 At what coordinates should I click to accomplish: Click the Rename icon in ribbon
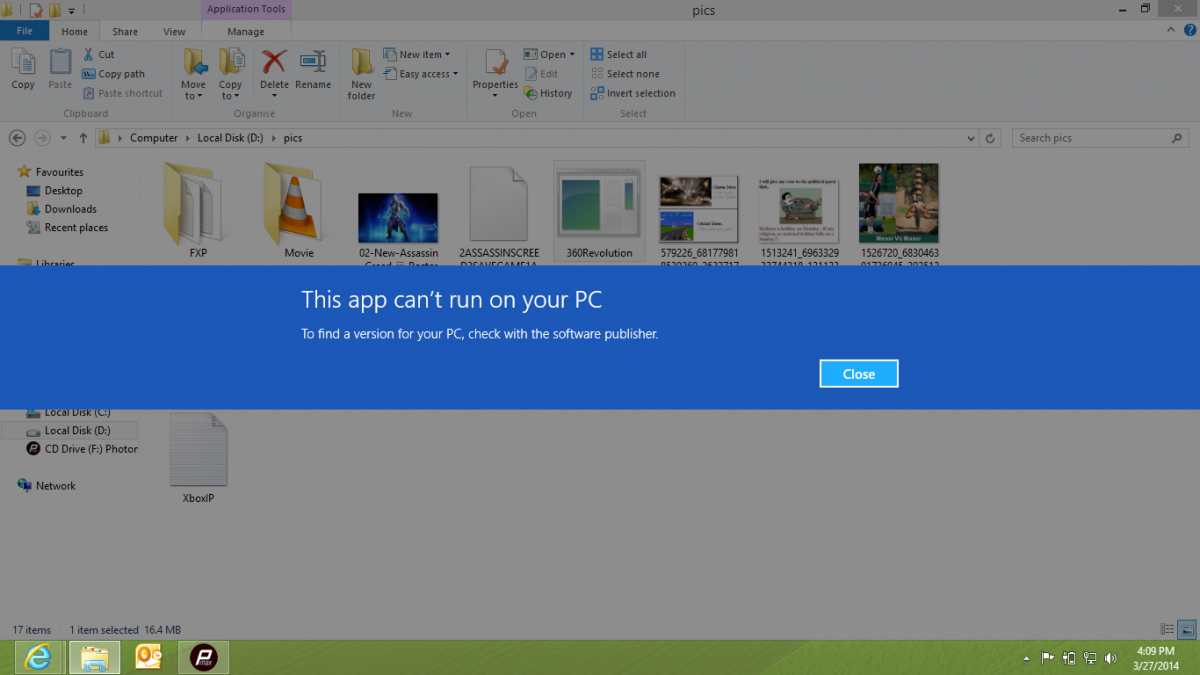pyautogui.click(x=313, y=64)
